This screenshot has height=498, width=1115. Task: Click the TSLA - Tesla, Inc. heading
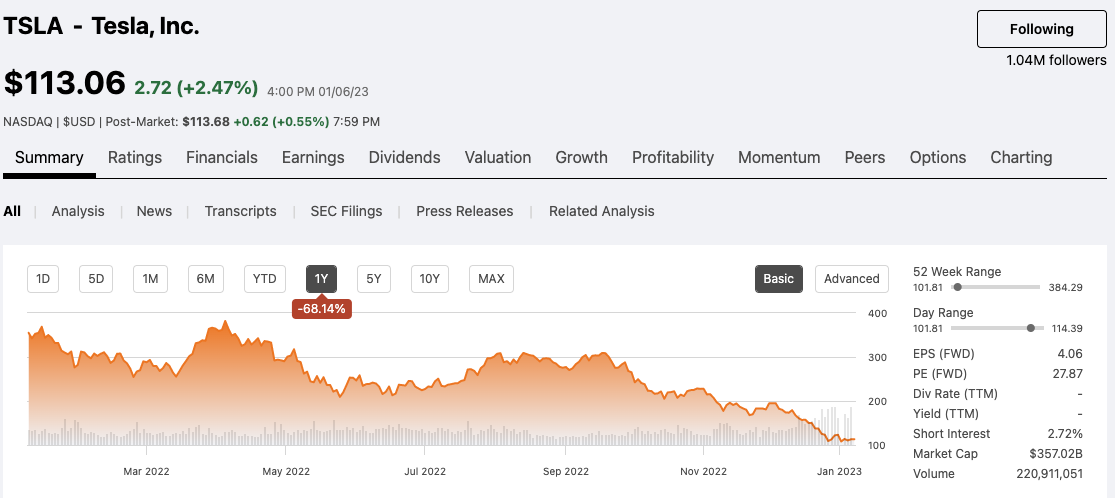102,26
